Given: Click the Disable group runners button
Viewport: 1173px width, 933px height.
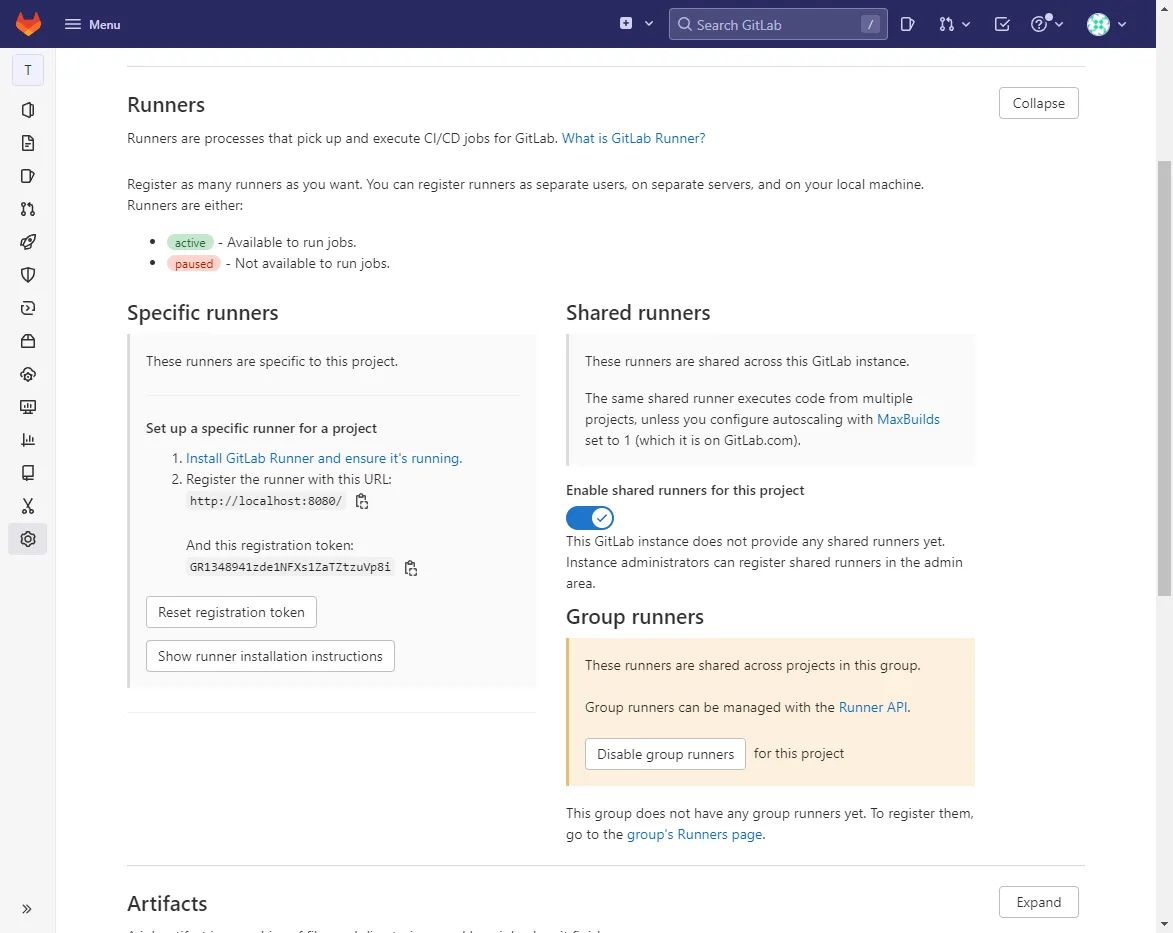Looking at the screenshot, I should [665, 754].
